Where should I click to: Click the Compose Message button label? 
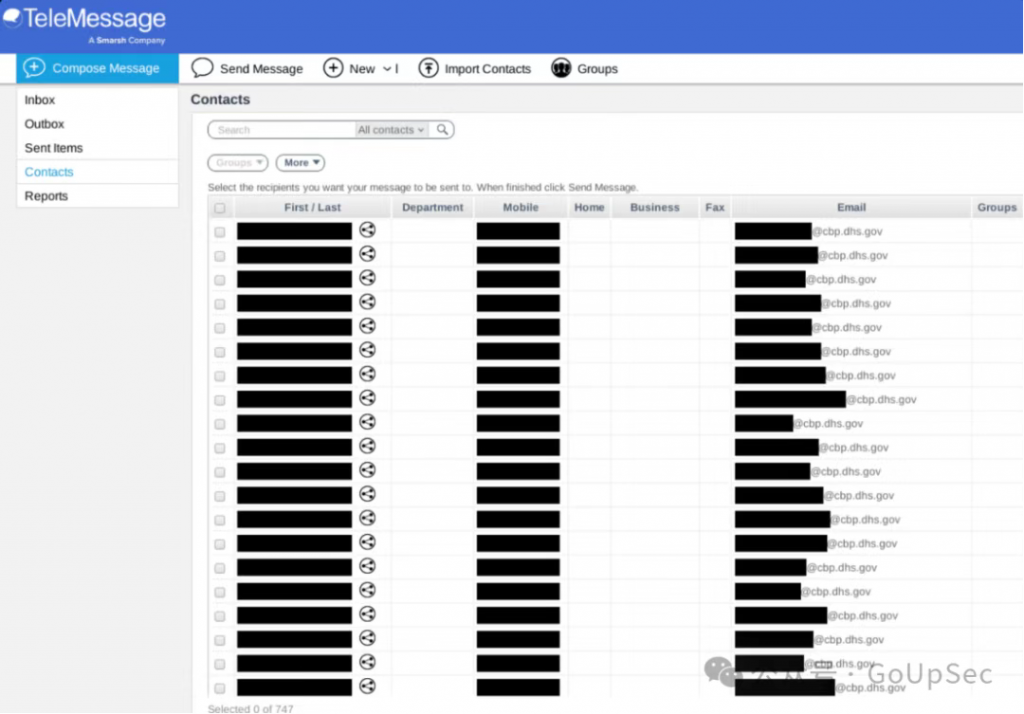[x=106, y=68]
